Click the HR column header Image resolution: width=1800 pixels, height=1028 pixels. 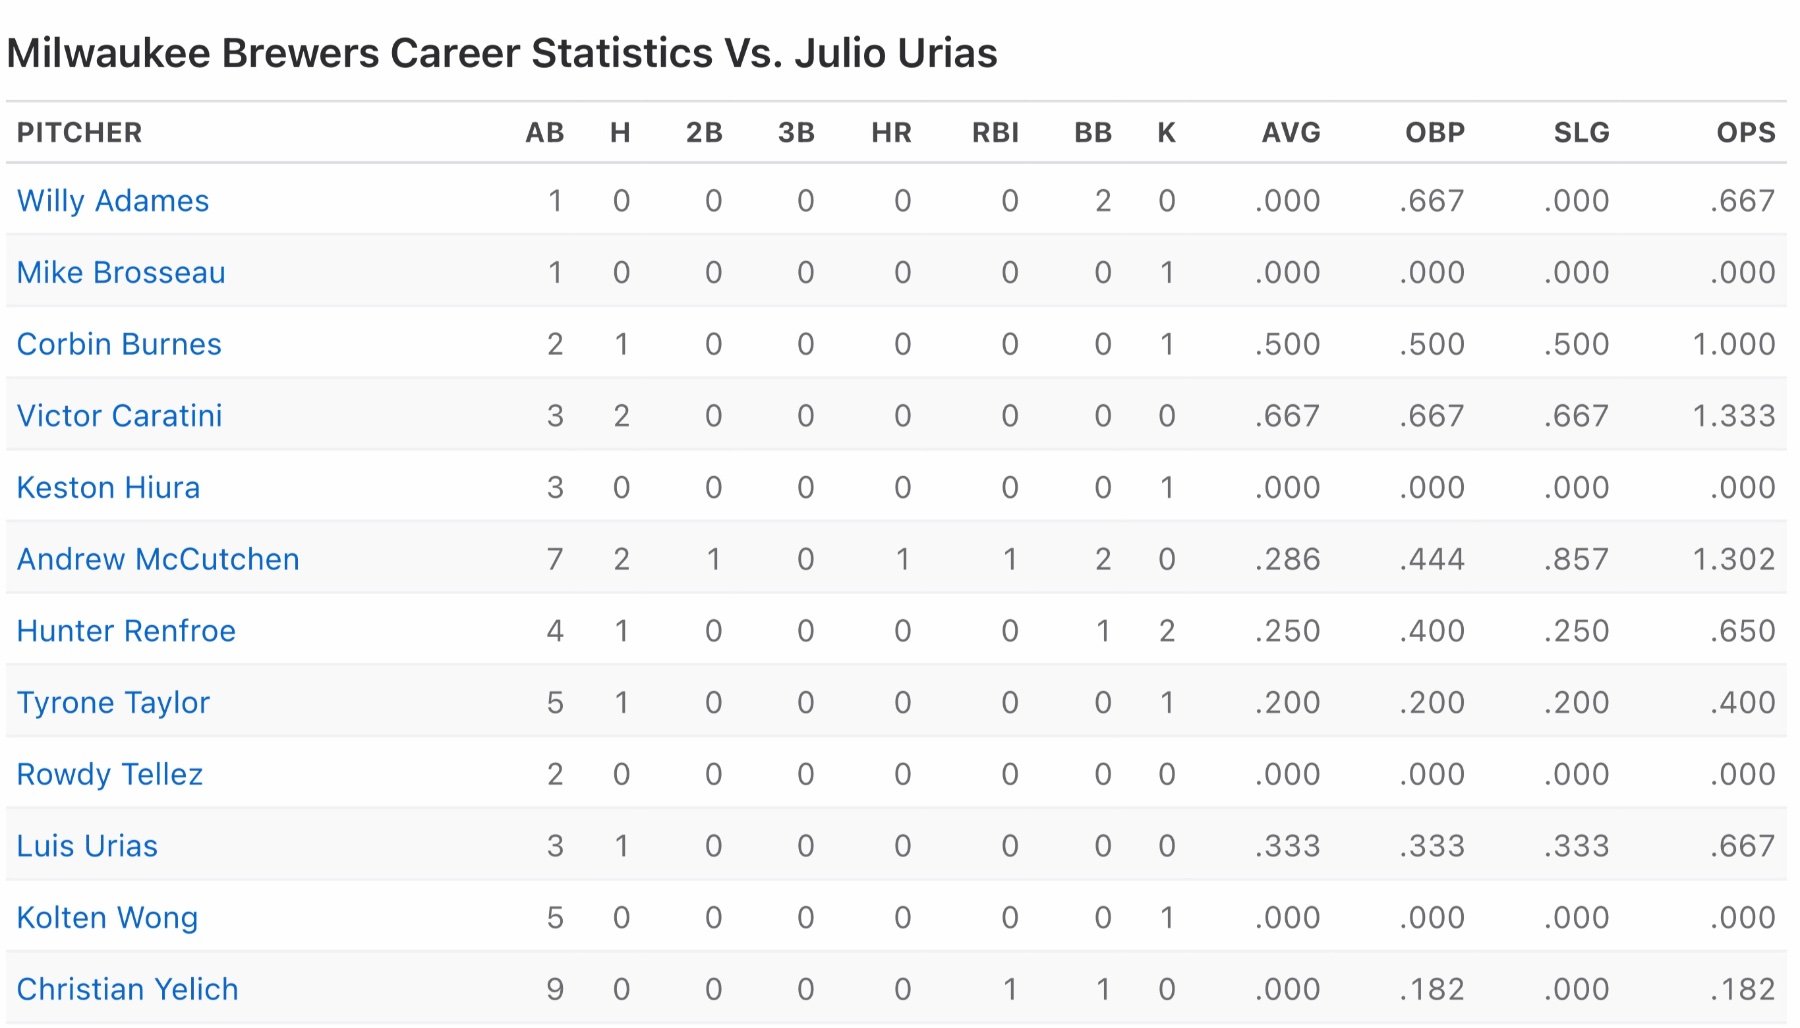coord(891,133)
